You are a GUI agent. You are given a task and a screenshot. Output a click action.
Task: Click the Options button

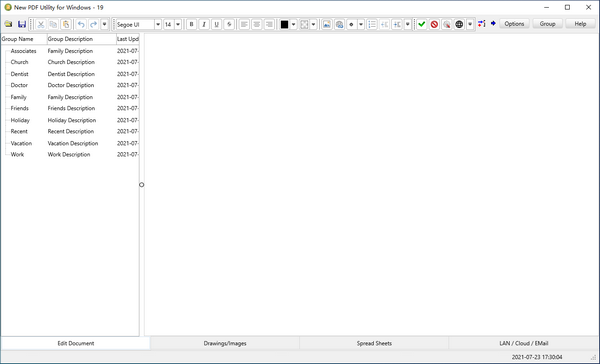(514, 24)
